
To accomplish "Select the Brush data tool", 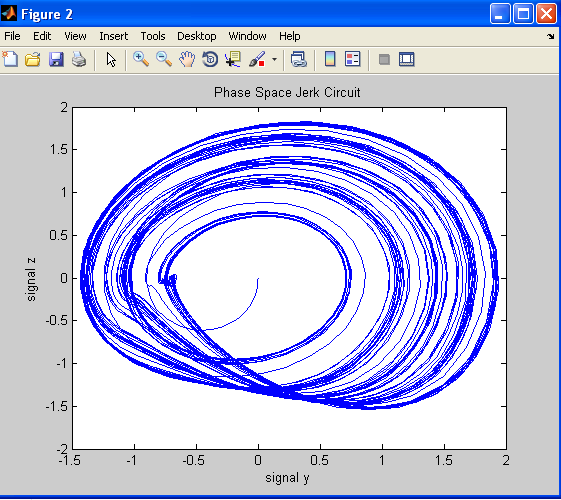I will (257, 59).
